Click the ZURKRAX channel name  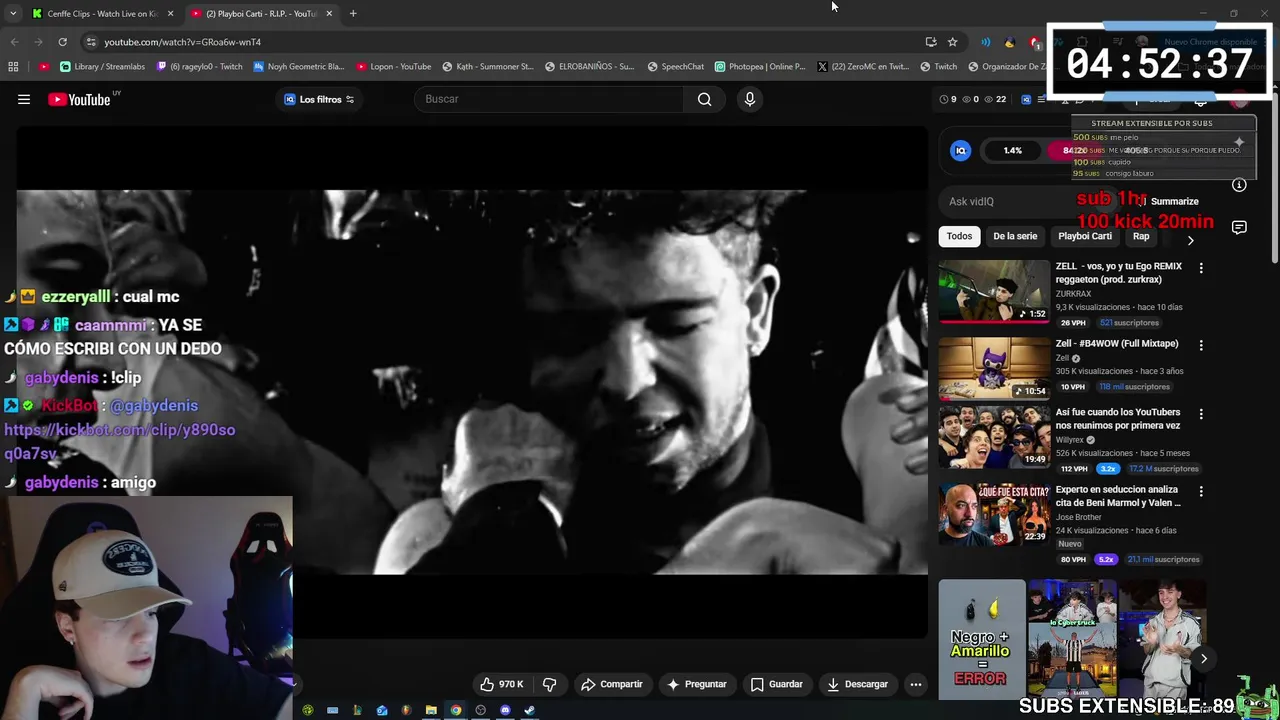(1073, 294)
